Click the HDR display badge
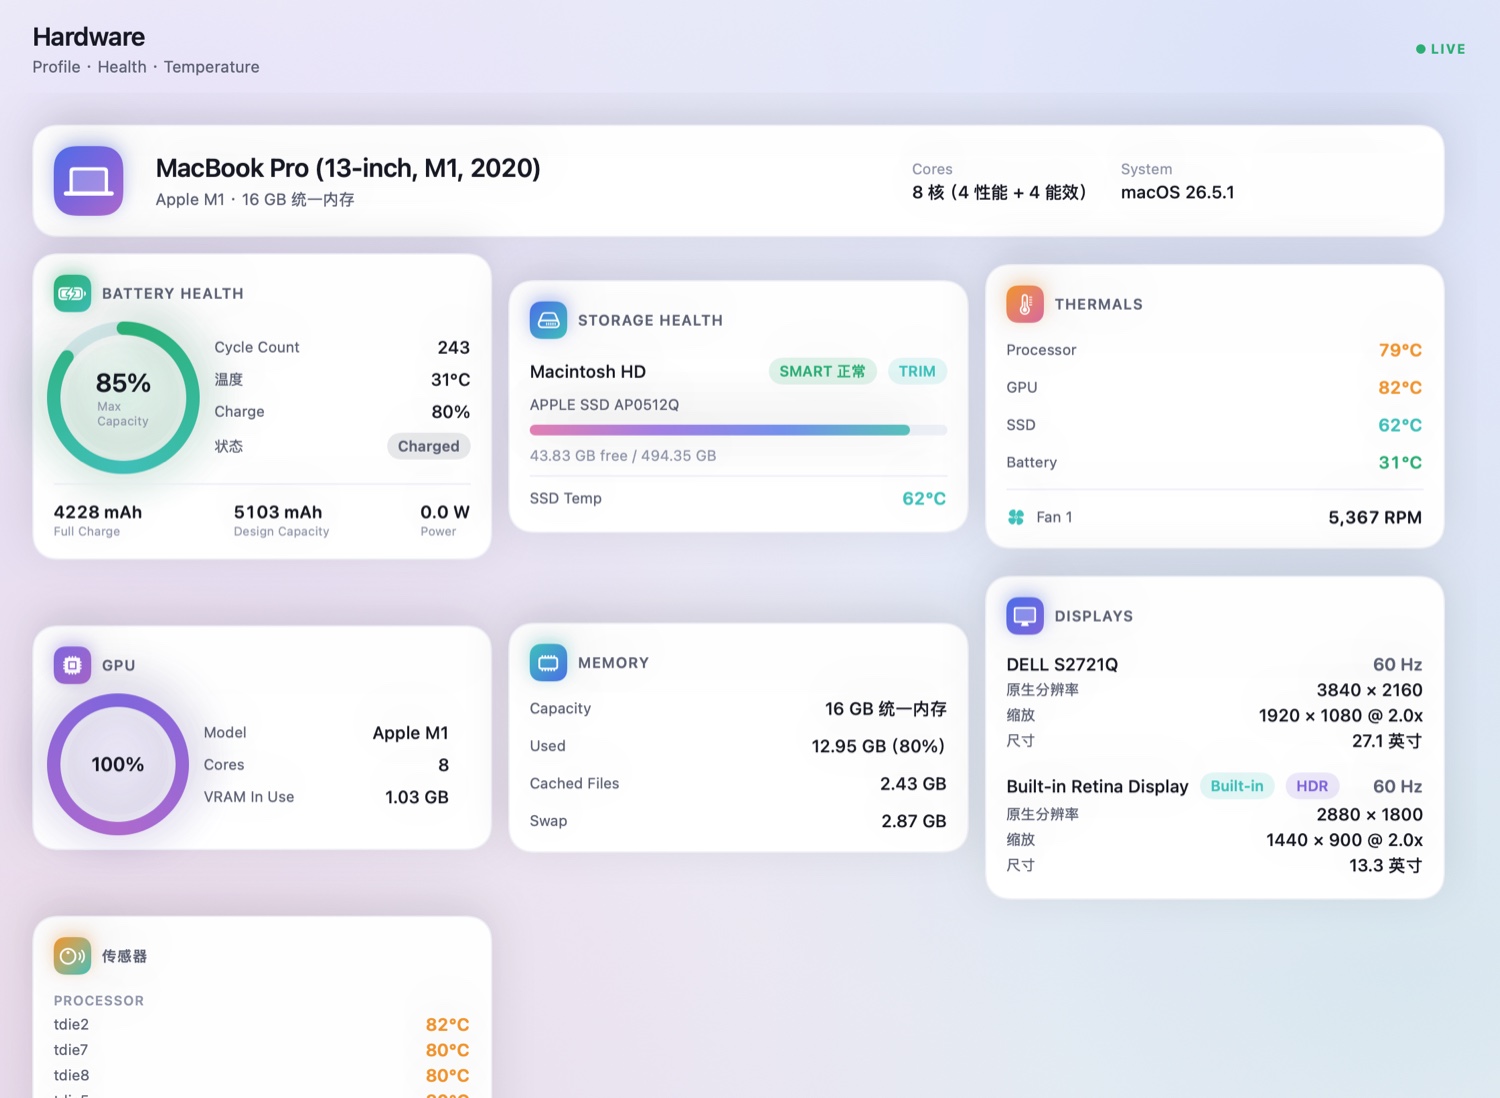The width and height of the screenshot is (1500, 1098). click(x=1312, y=786)
